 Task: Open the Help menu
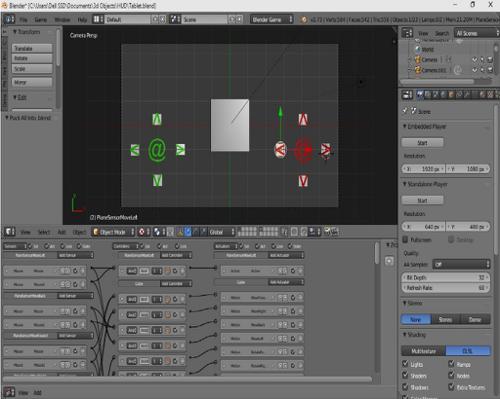[x=82, y=20]
